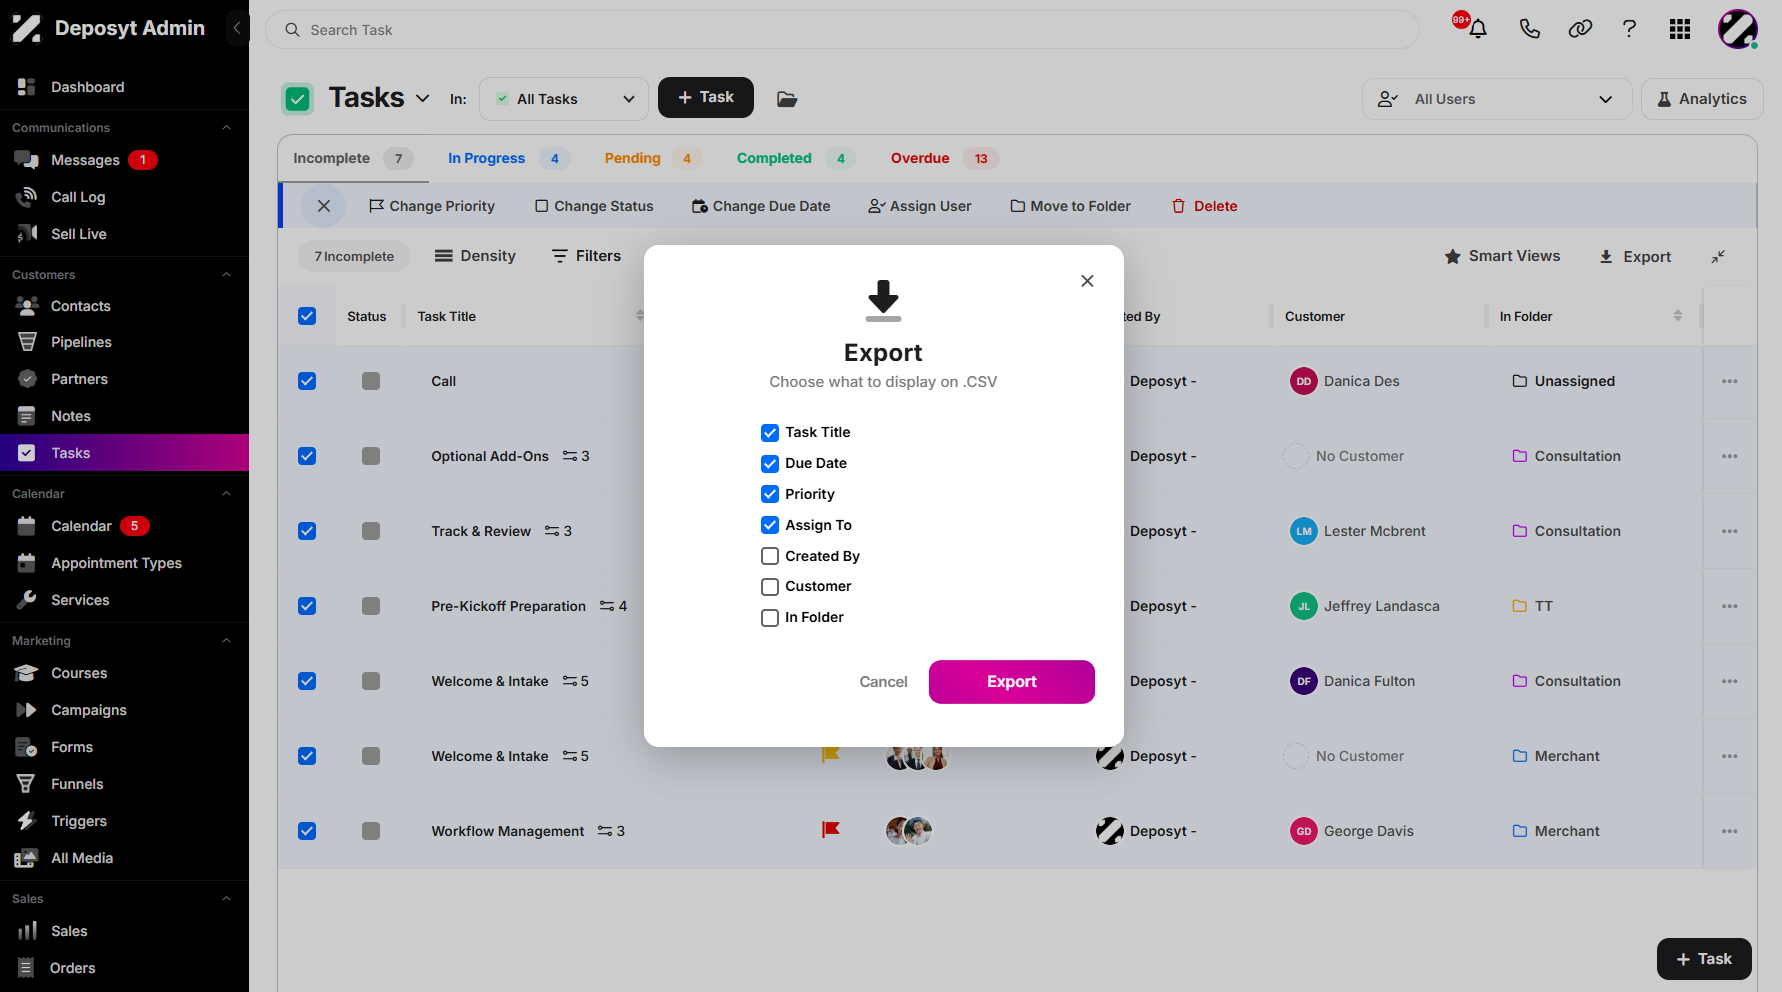This screenshot has height=992, width=1782.
Task: Open the link chain icon in header
Action: click(1580, 29)
